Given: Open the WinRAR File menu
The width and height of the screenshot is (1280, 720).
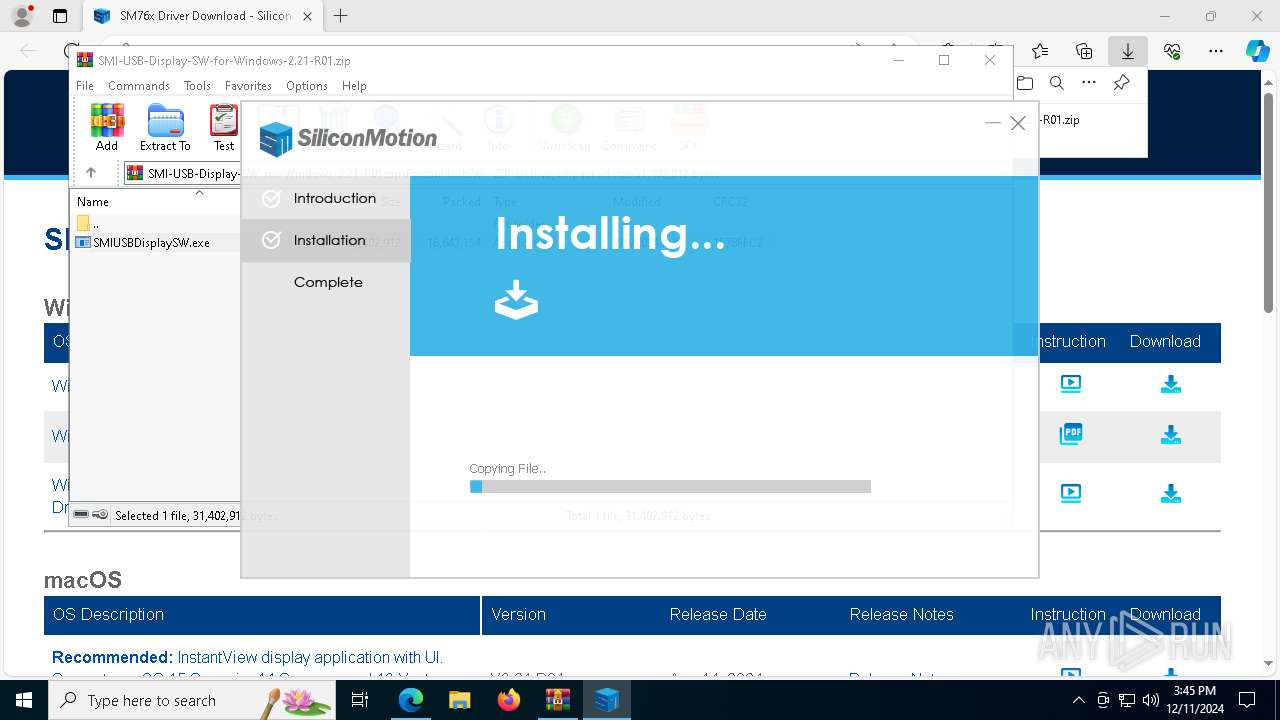Looking at the screenshot, I should 85,86.
